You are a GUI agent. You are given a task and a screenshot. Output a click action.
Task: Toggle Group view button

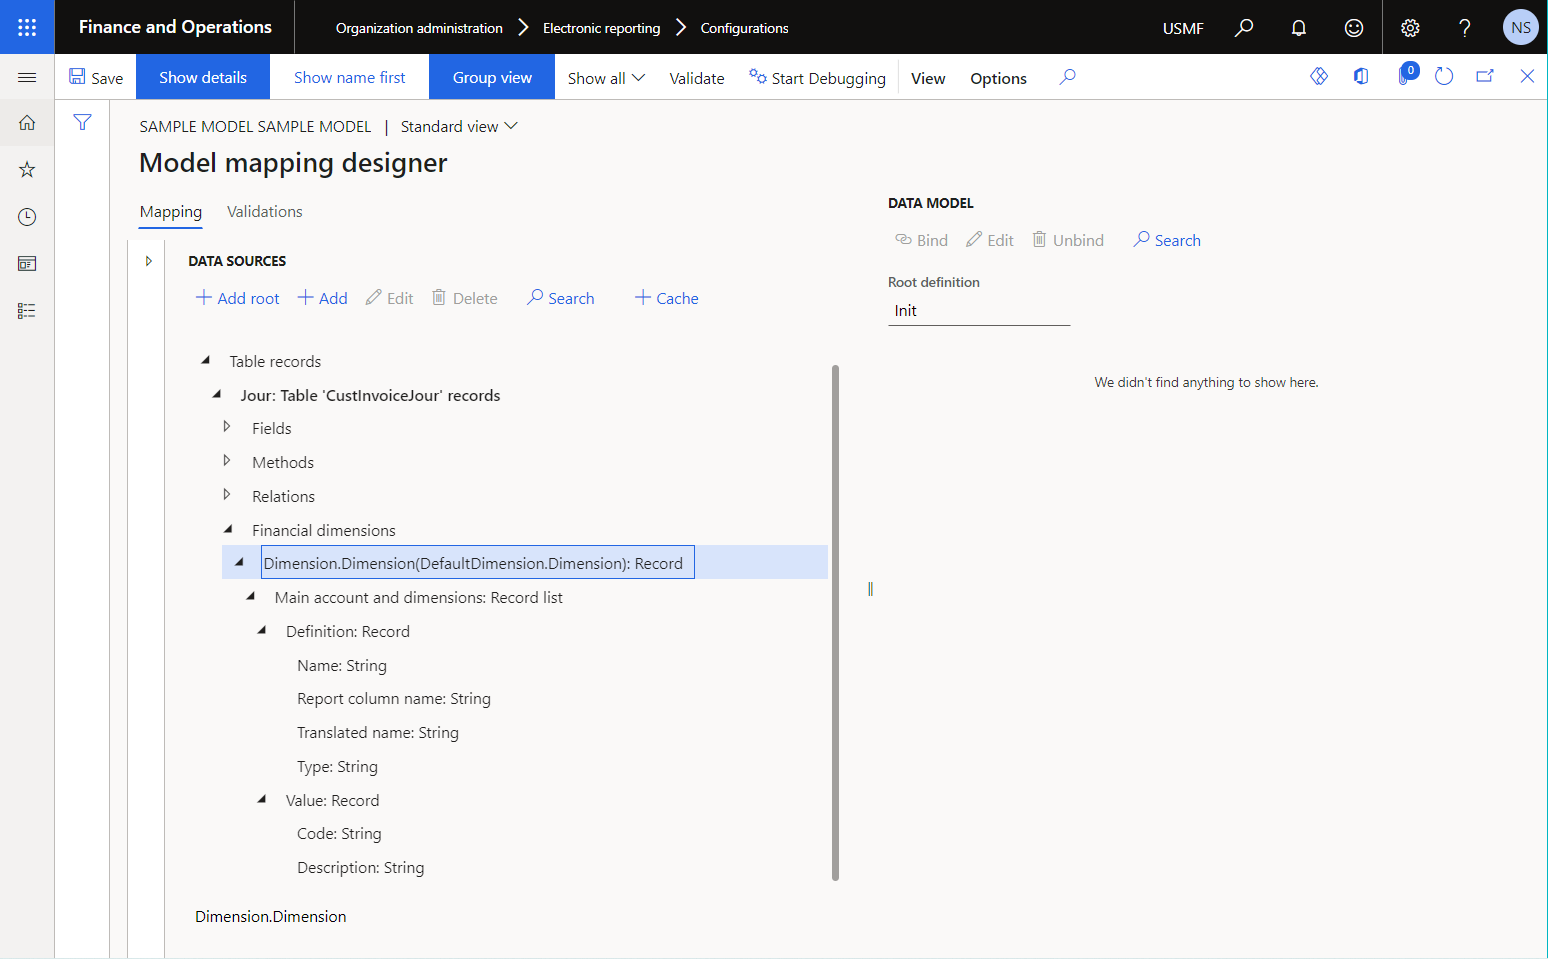click(x=492, y=77)
